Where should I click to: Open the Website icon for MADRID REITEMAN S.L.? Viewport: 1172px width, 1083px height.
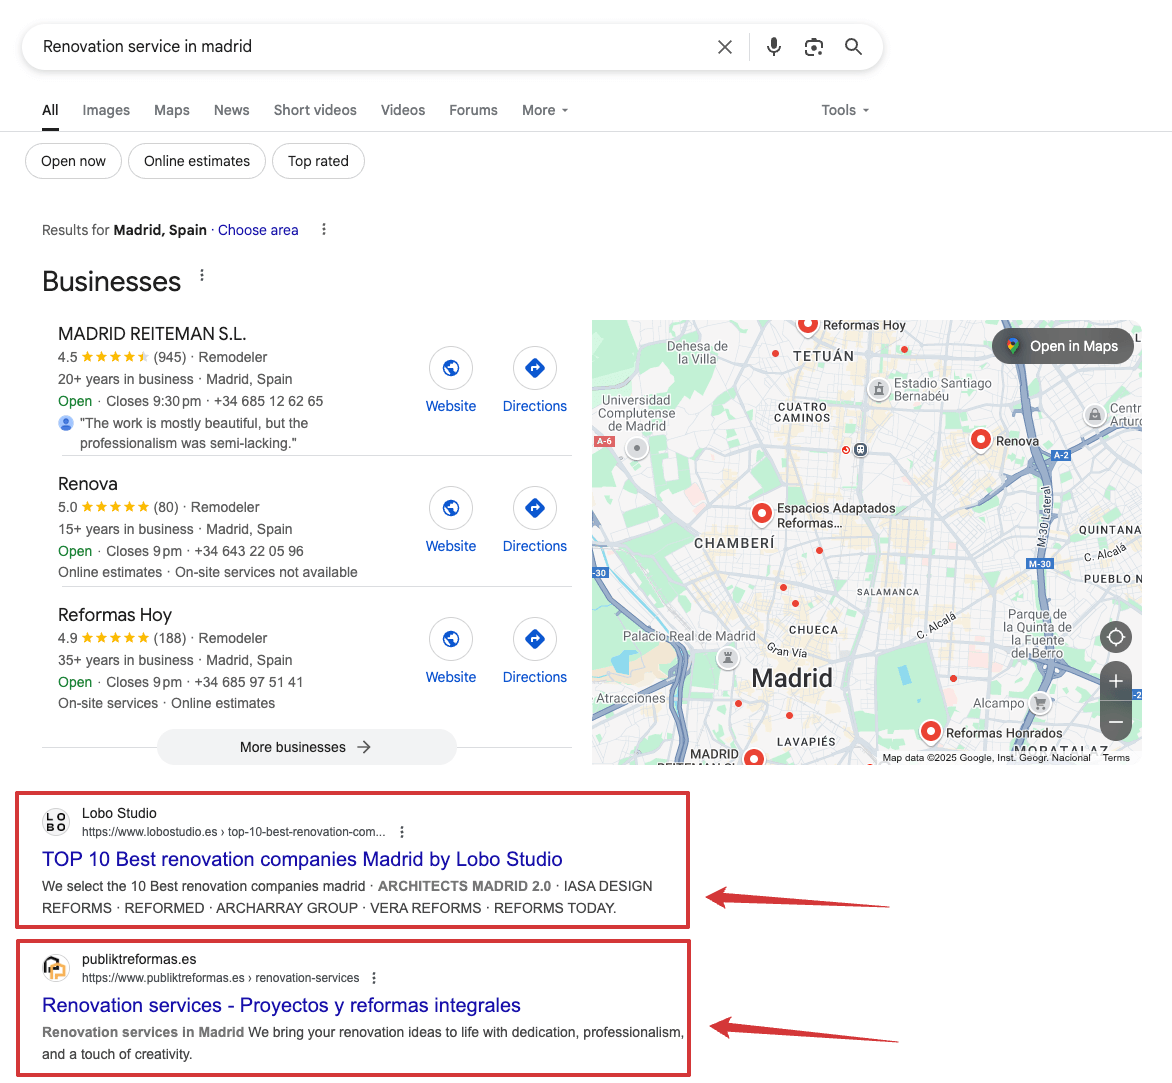450,368
